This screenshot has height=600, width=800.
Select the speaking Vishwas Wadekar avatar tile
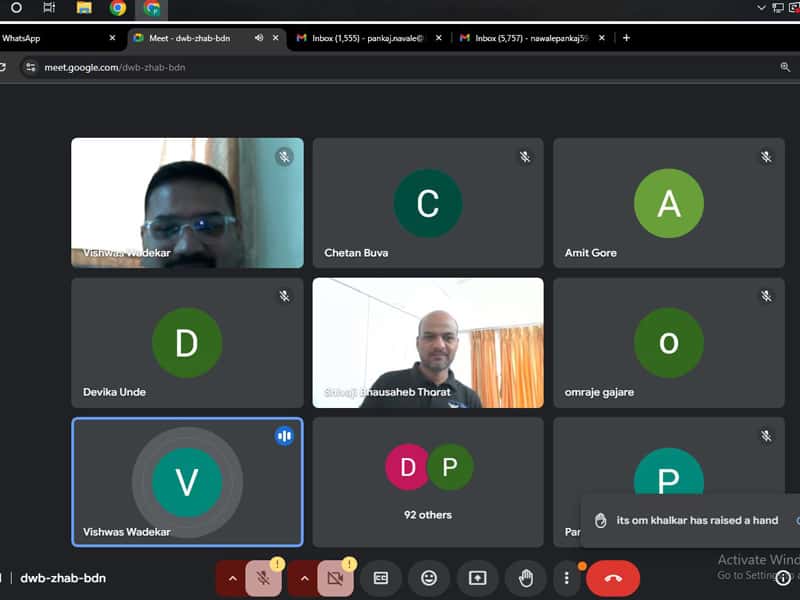click(187, 482)
